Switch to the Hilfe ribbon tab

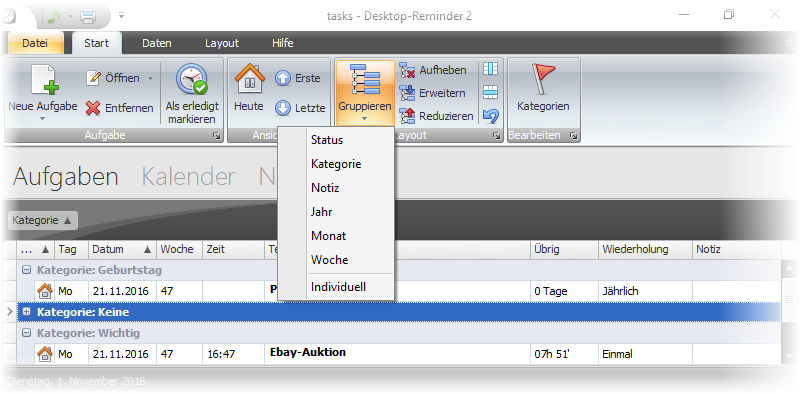(x=283, y=43)
